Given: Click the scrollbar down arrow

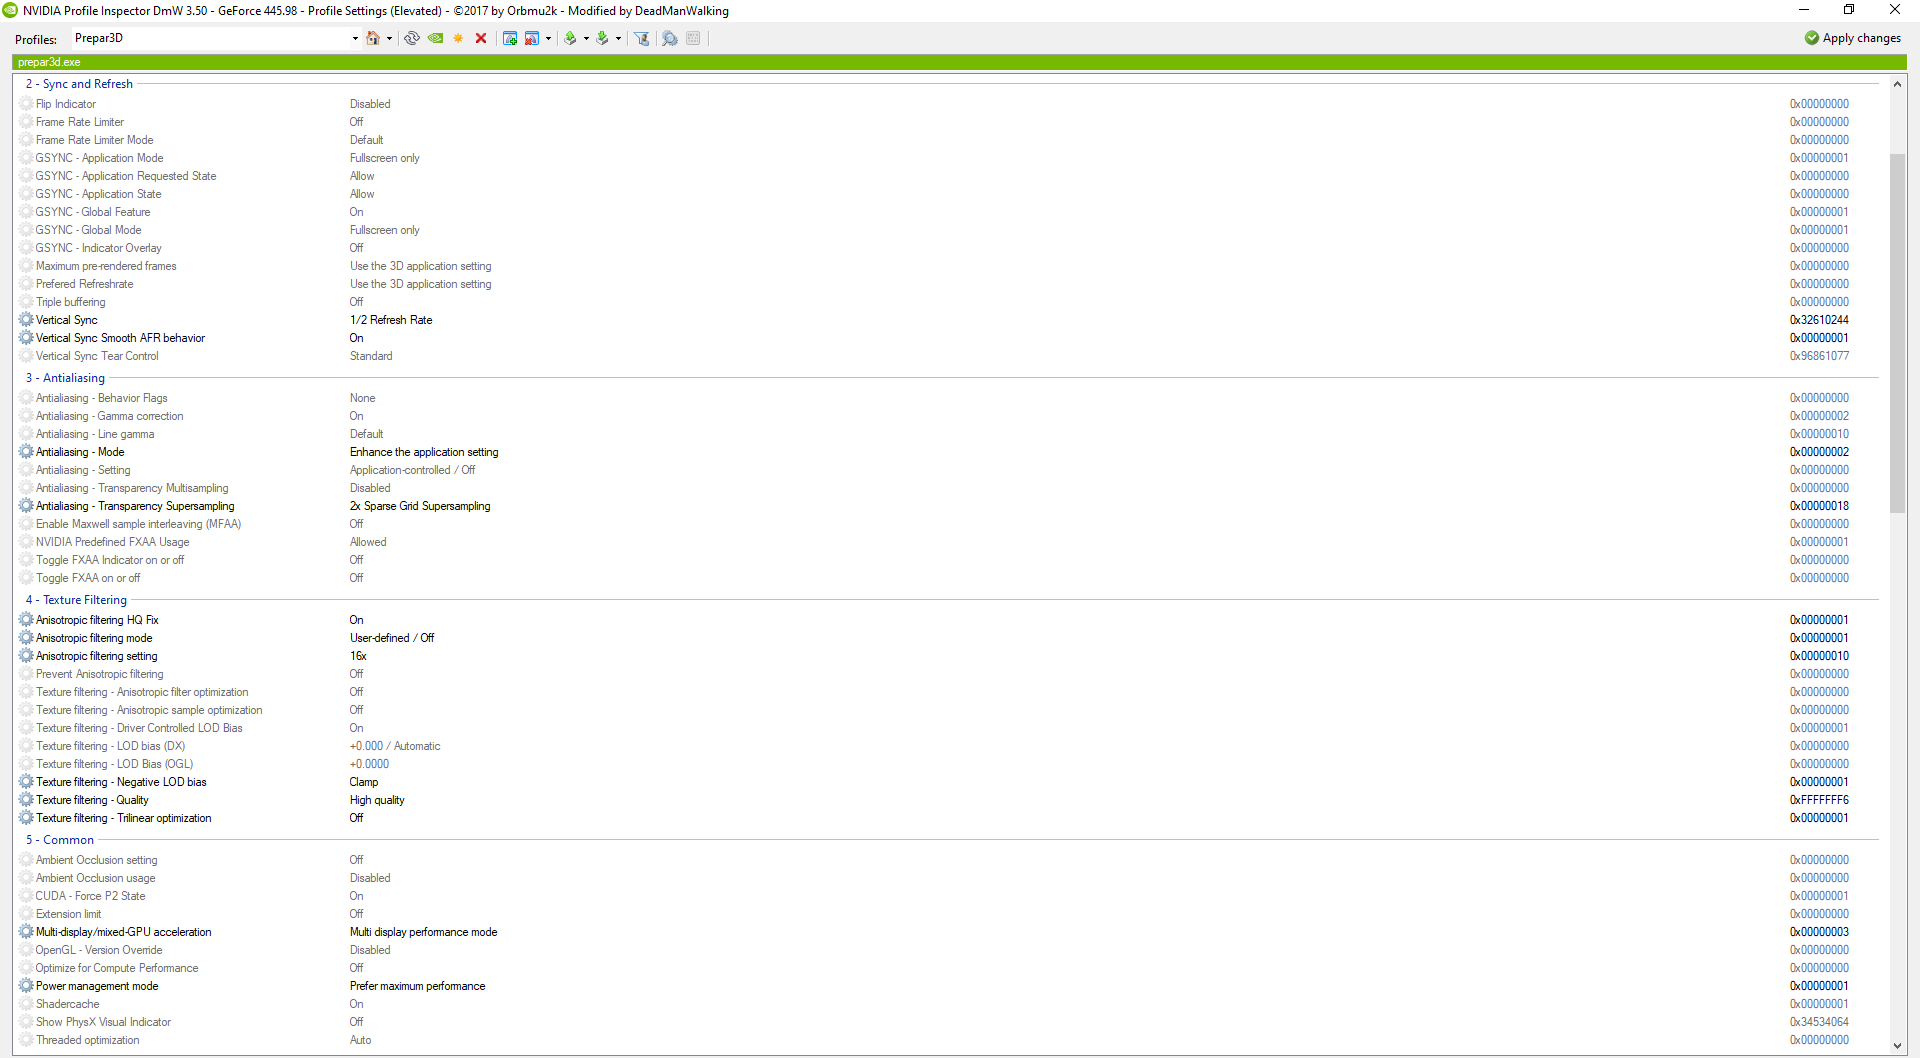Looking at the screenshot, I should (x=1897, y=1046).
